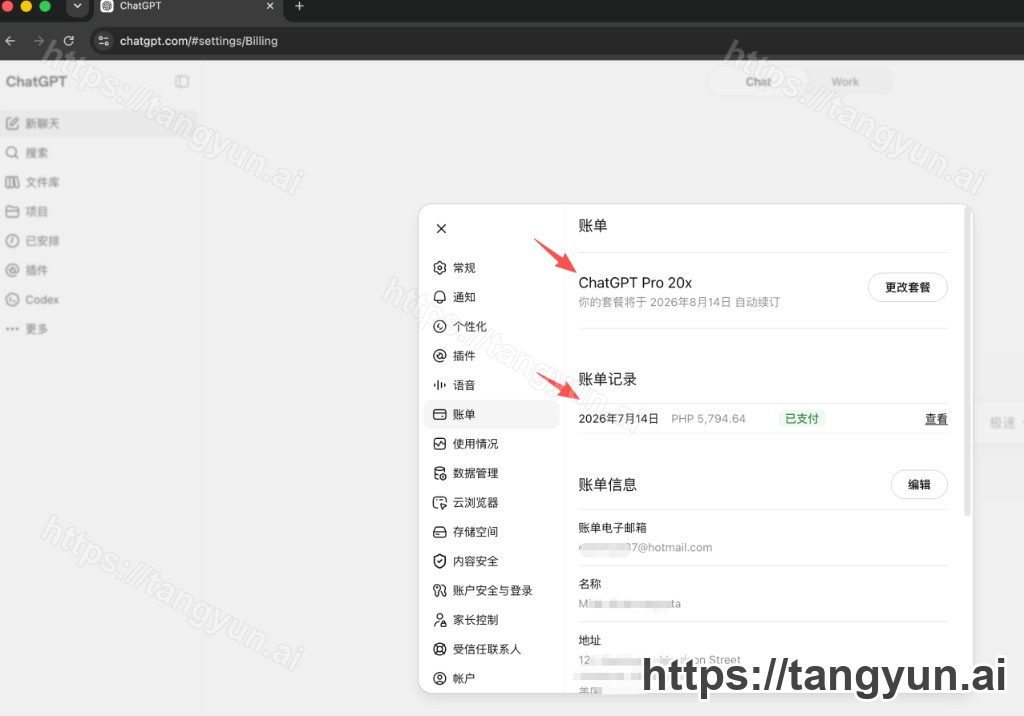Screen dimensions: 1024x716
Task: Open 数据管理 data controls
Action: (491, 473)
